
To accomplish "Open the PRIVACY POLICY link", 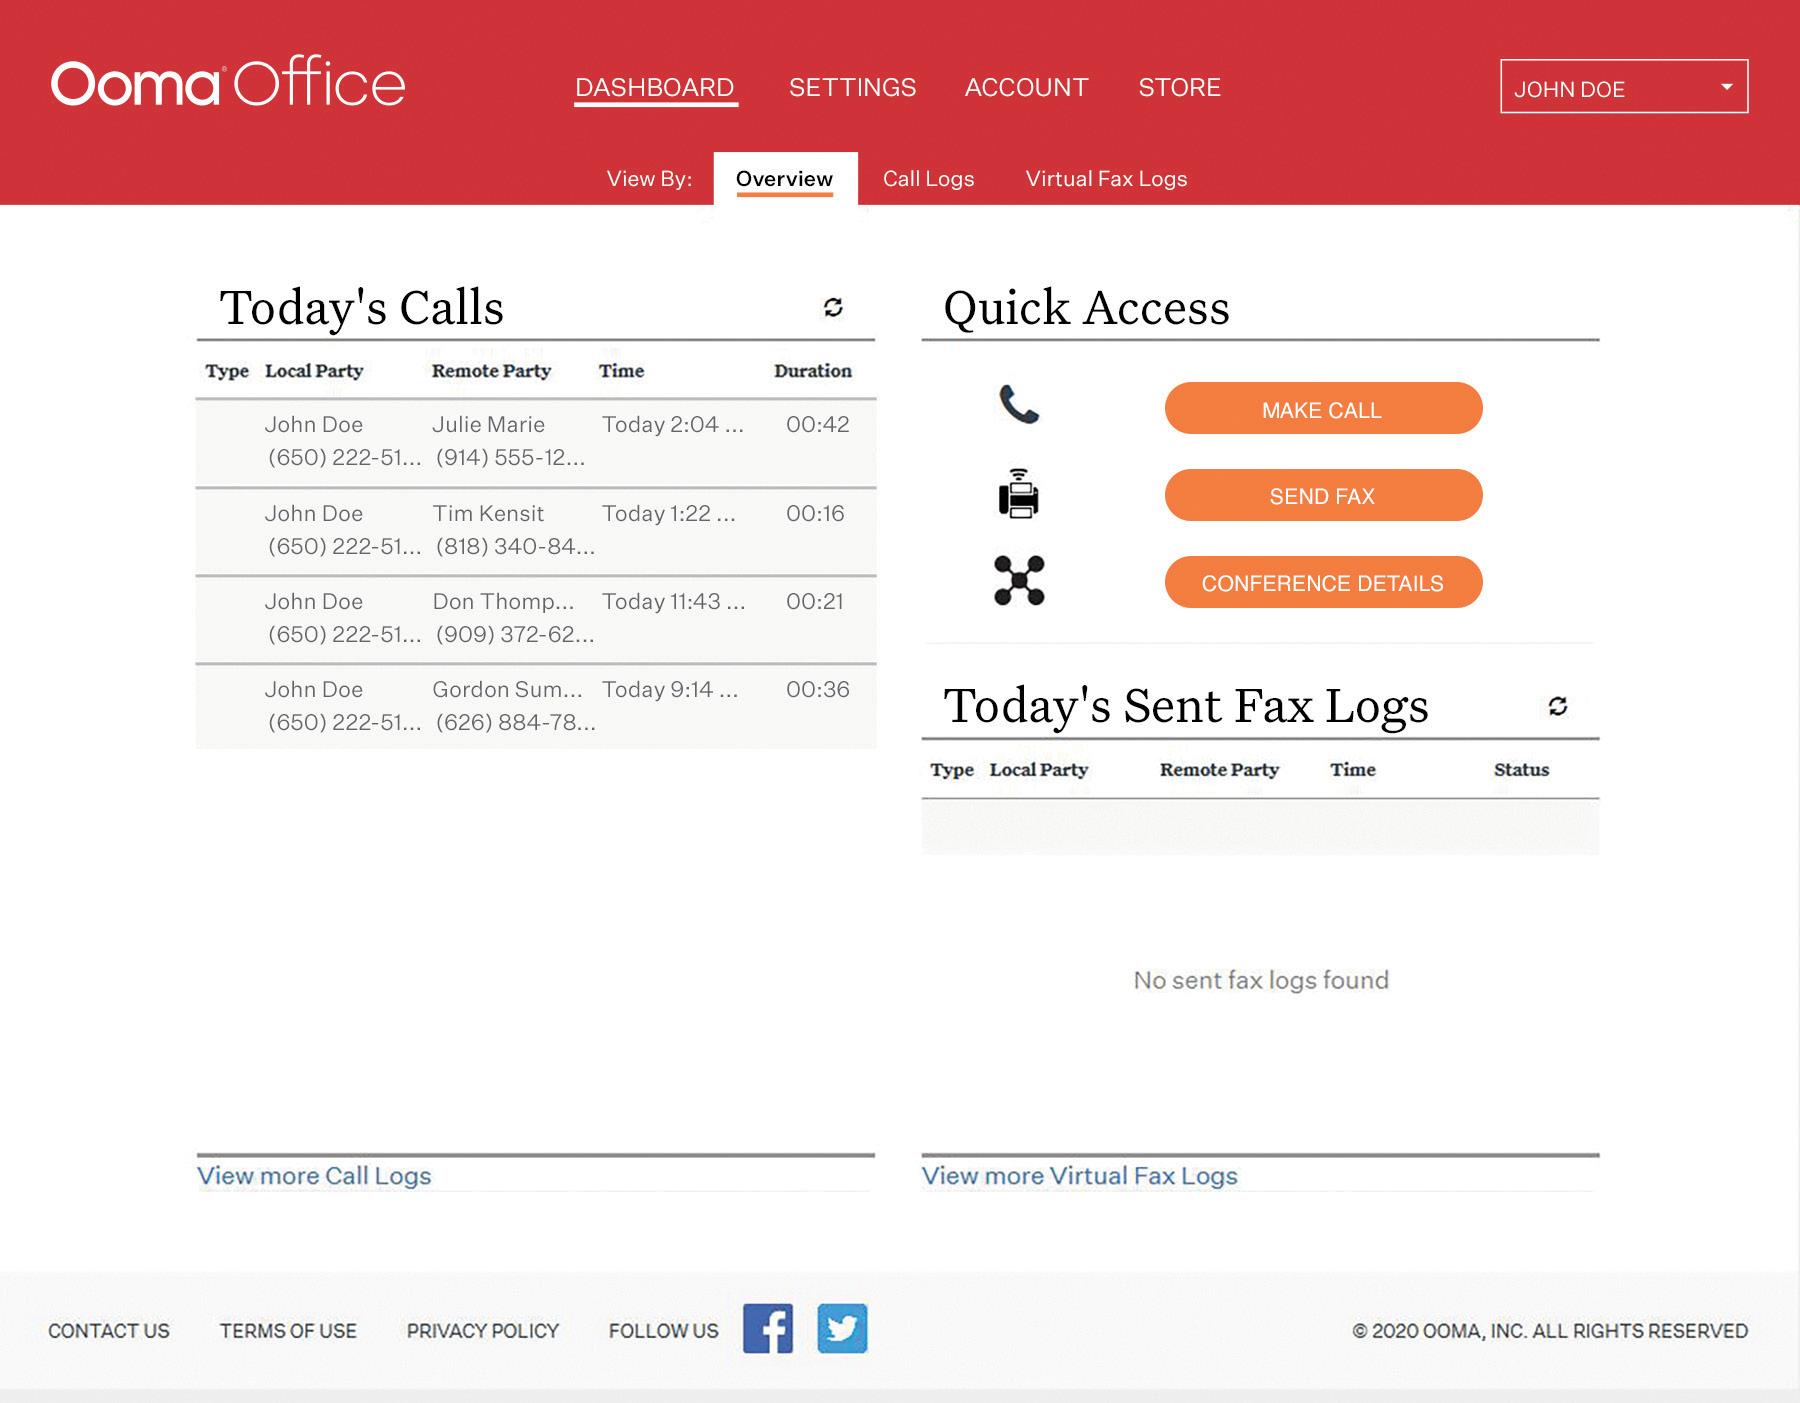I will (483, 1331).
